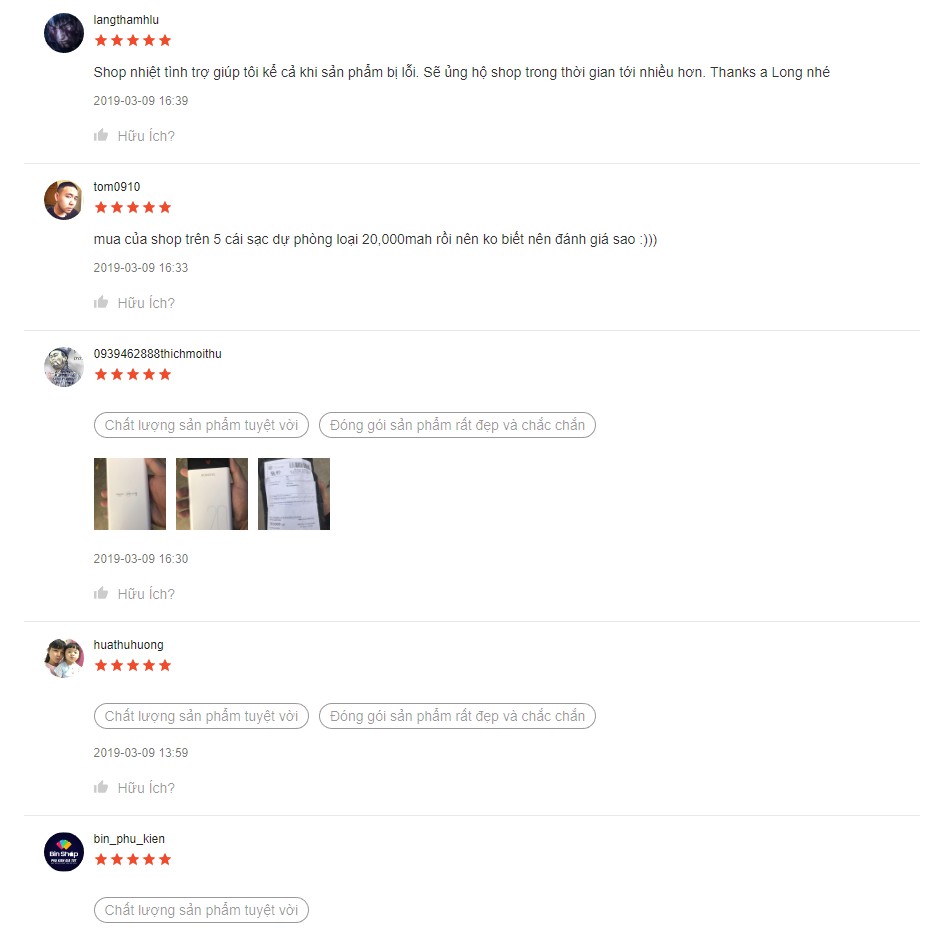Click thumbs-up icon under huathuhuong's review

pyautogui.click(x=101, y=787)
